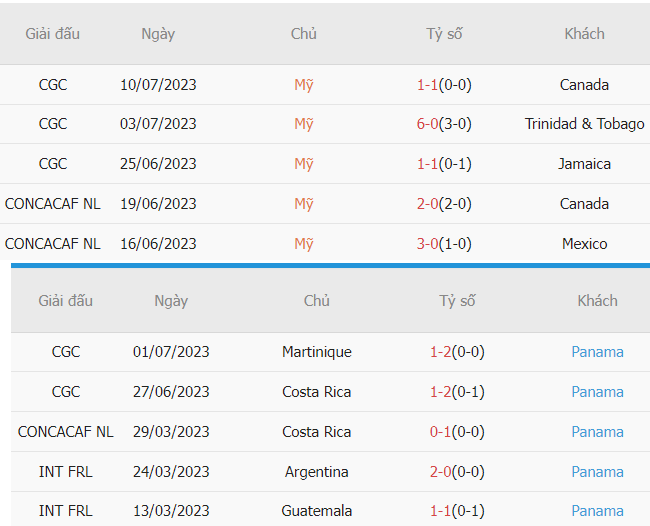Click the Giải đấu header in the top table
650x526 pixels.
(53, 33)
